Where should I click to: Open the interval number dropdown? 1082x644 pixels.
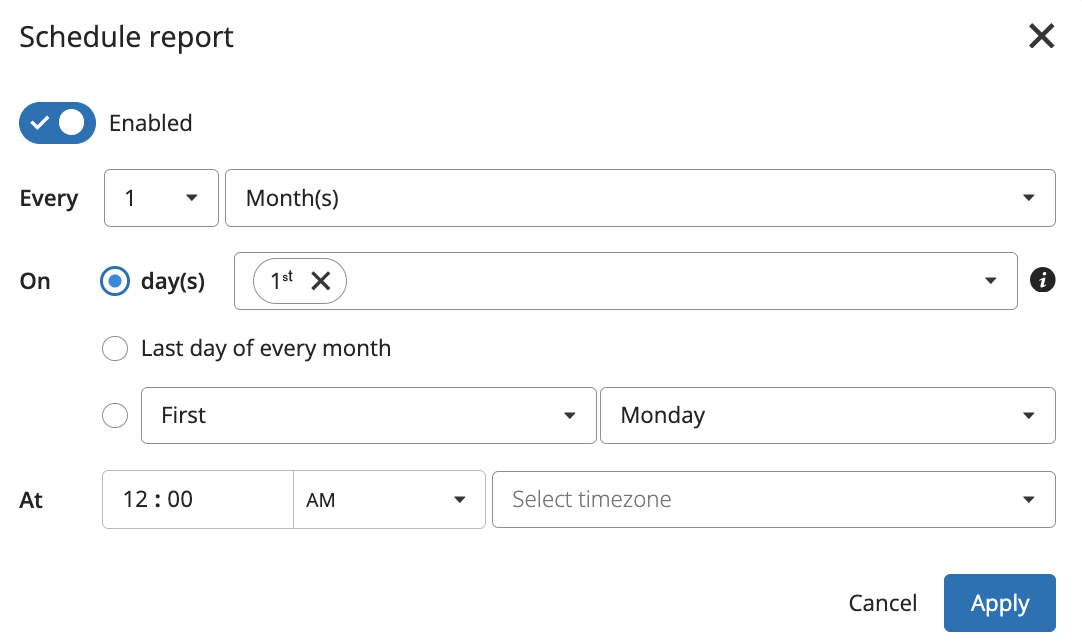point(161,198)
